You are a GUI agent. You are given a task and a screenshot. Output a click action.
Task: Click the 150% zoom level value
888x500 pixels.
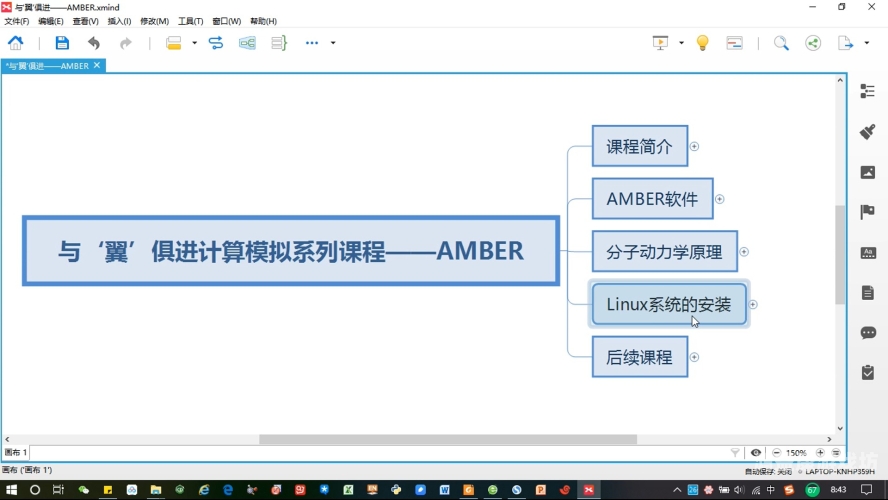(796, 453)
